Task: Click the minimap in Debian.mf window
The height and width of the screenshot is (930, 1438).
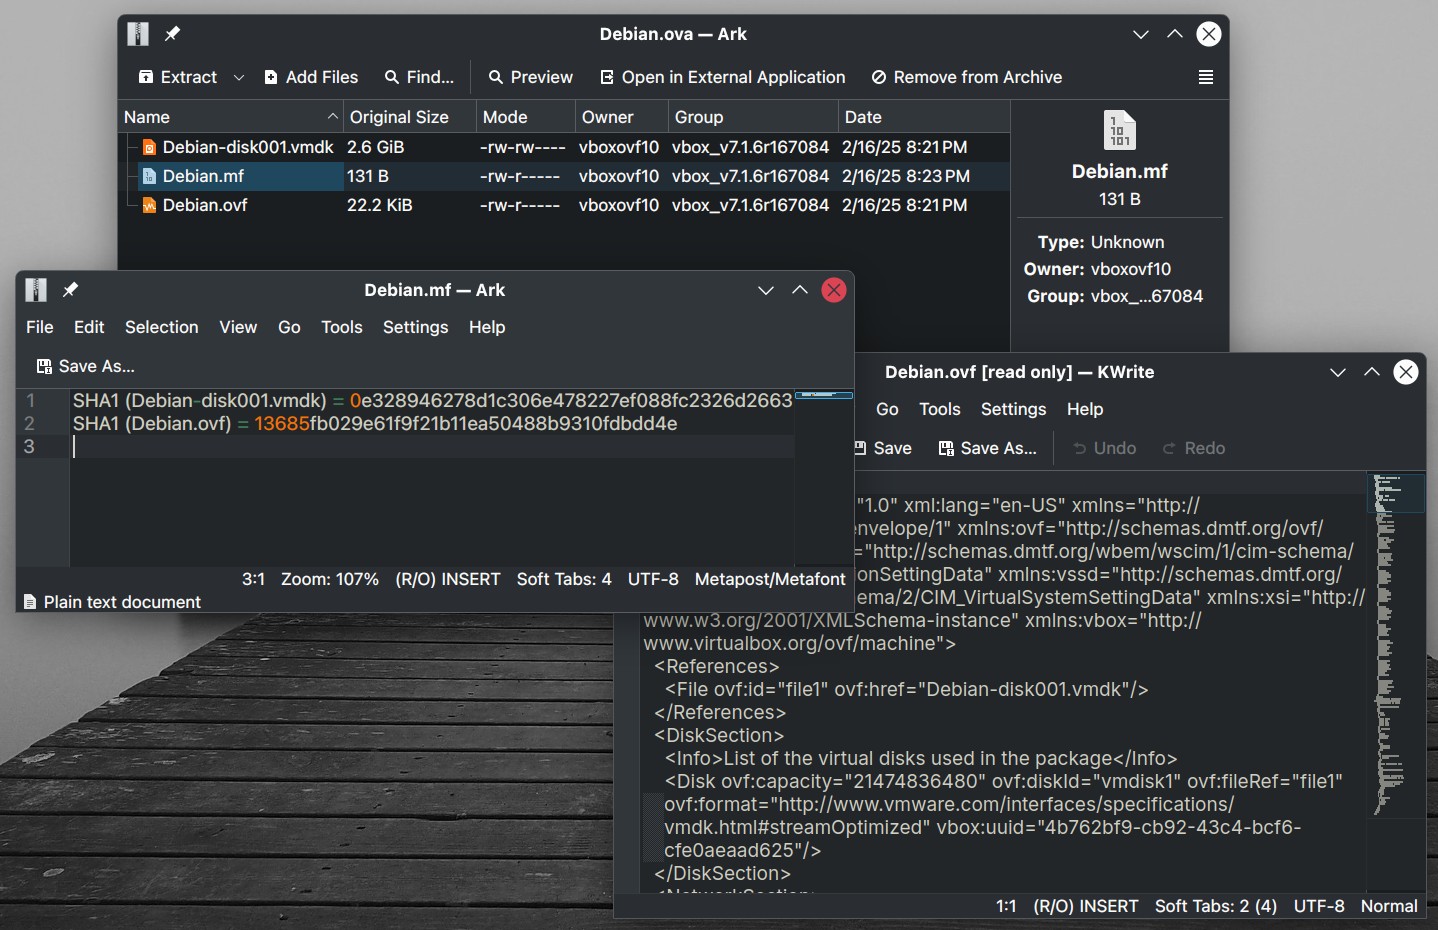Action: pyautogui.click(x=824, y=478)
